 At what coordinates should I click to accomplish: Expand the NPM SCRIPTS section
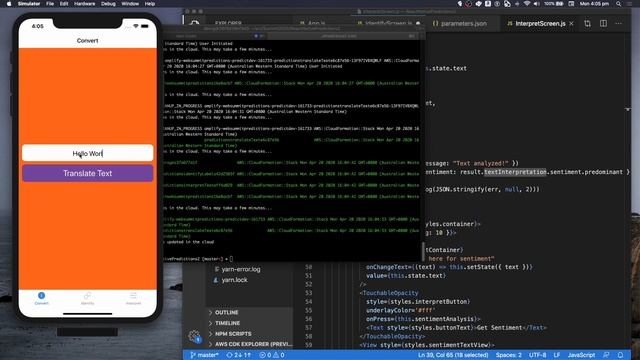click(233, 333)
